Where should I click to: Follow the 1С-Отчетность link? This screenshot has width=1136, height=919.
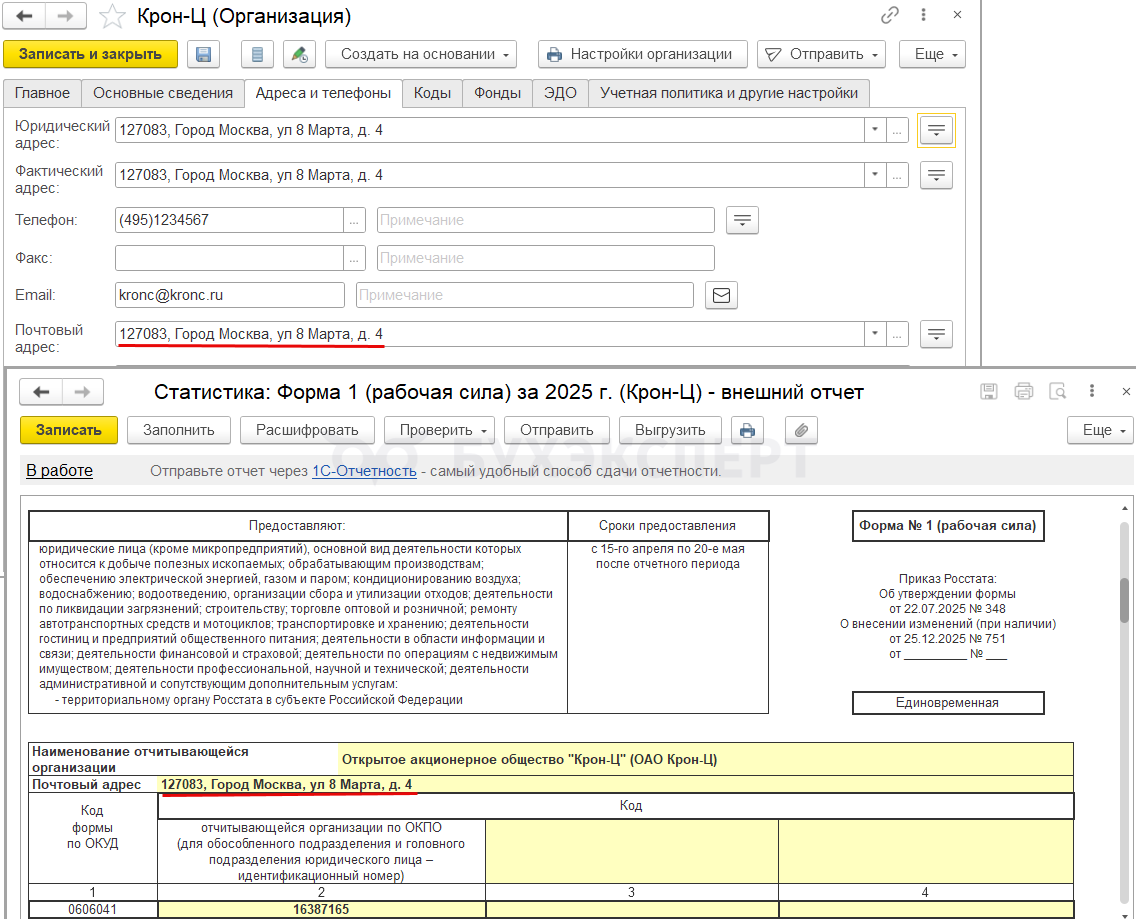pyautogui.click(x=364, y=471)
